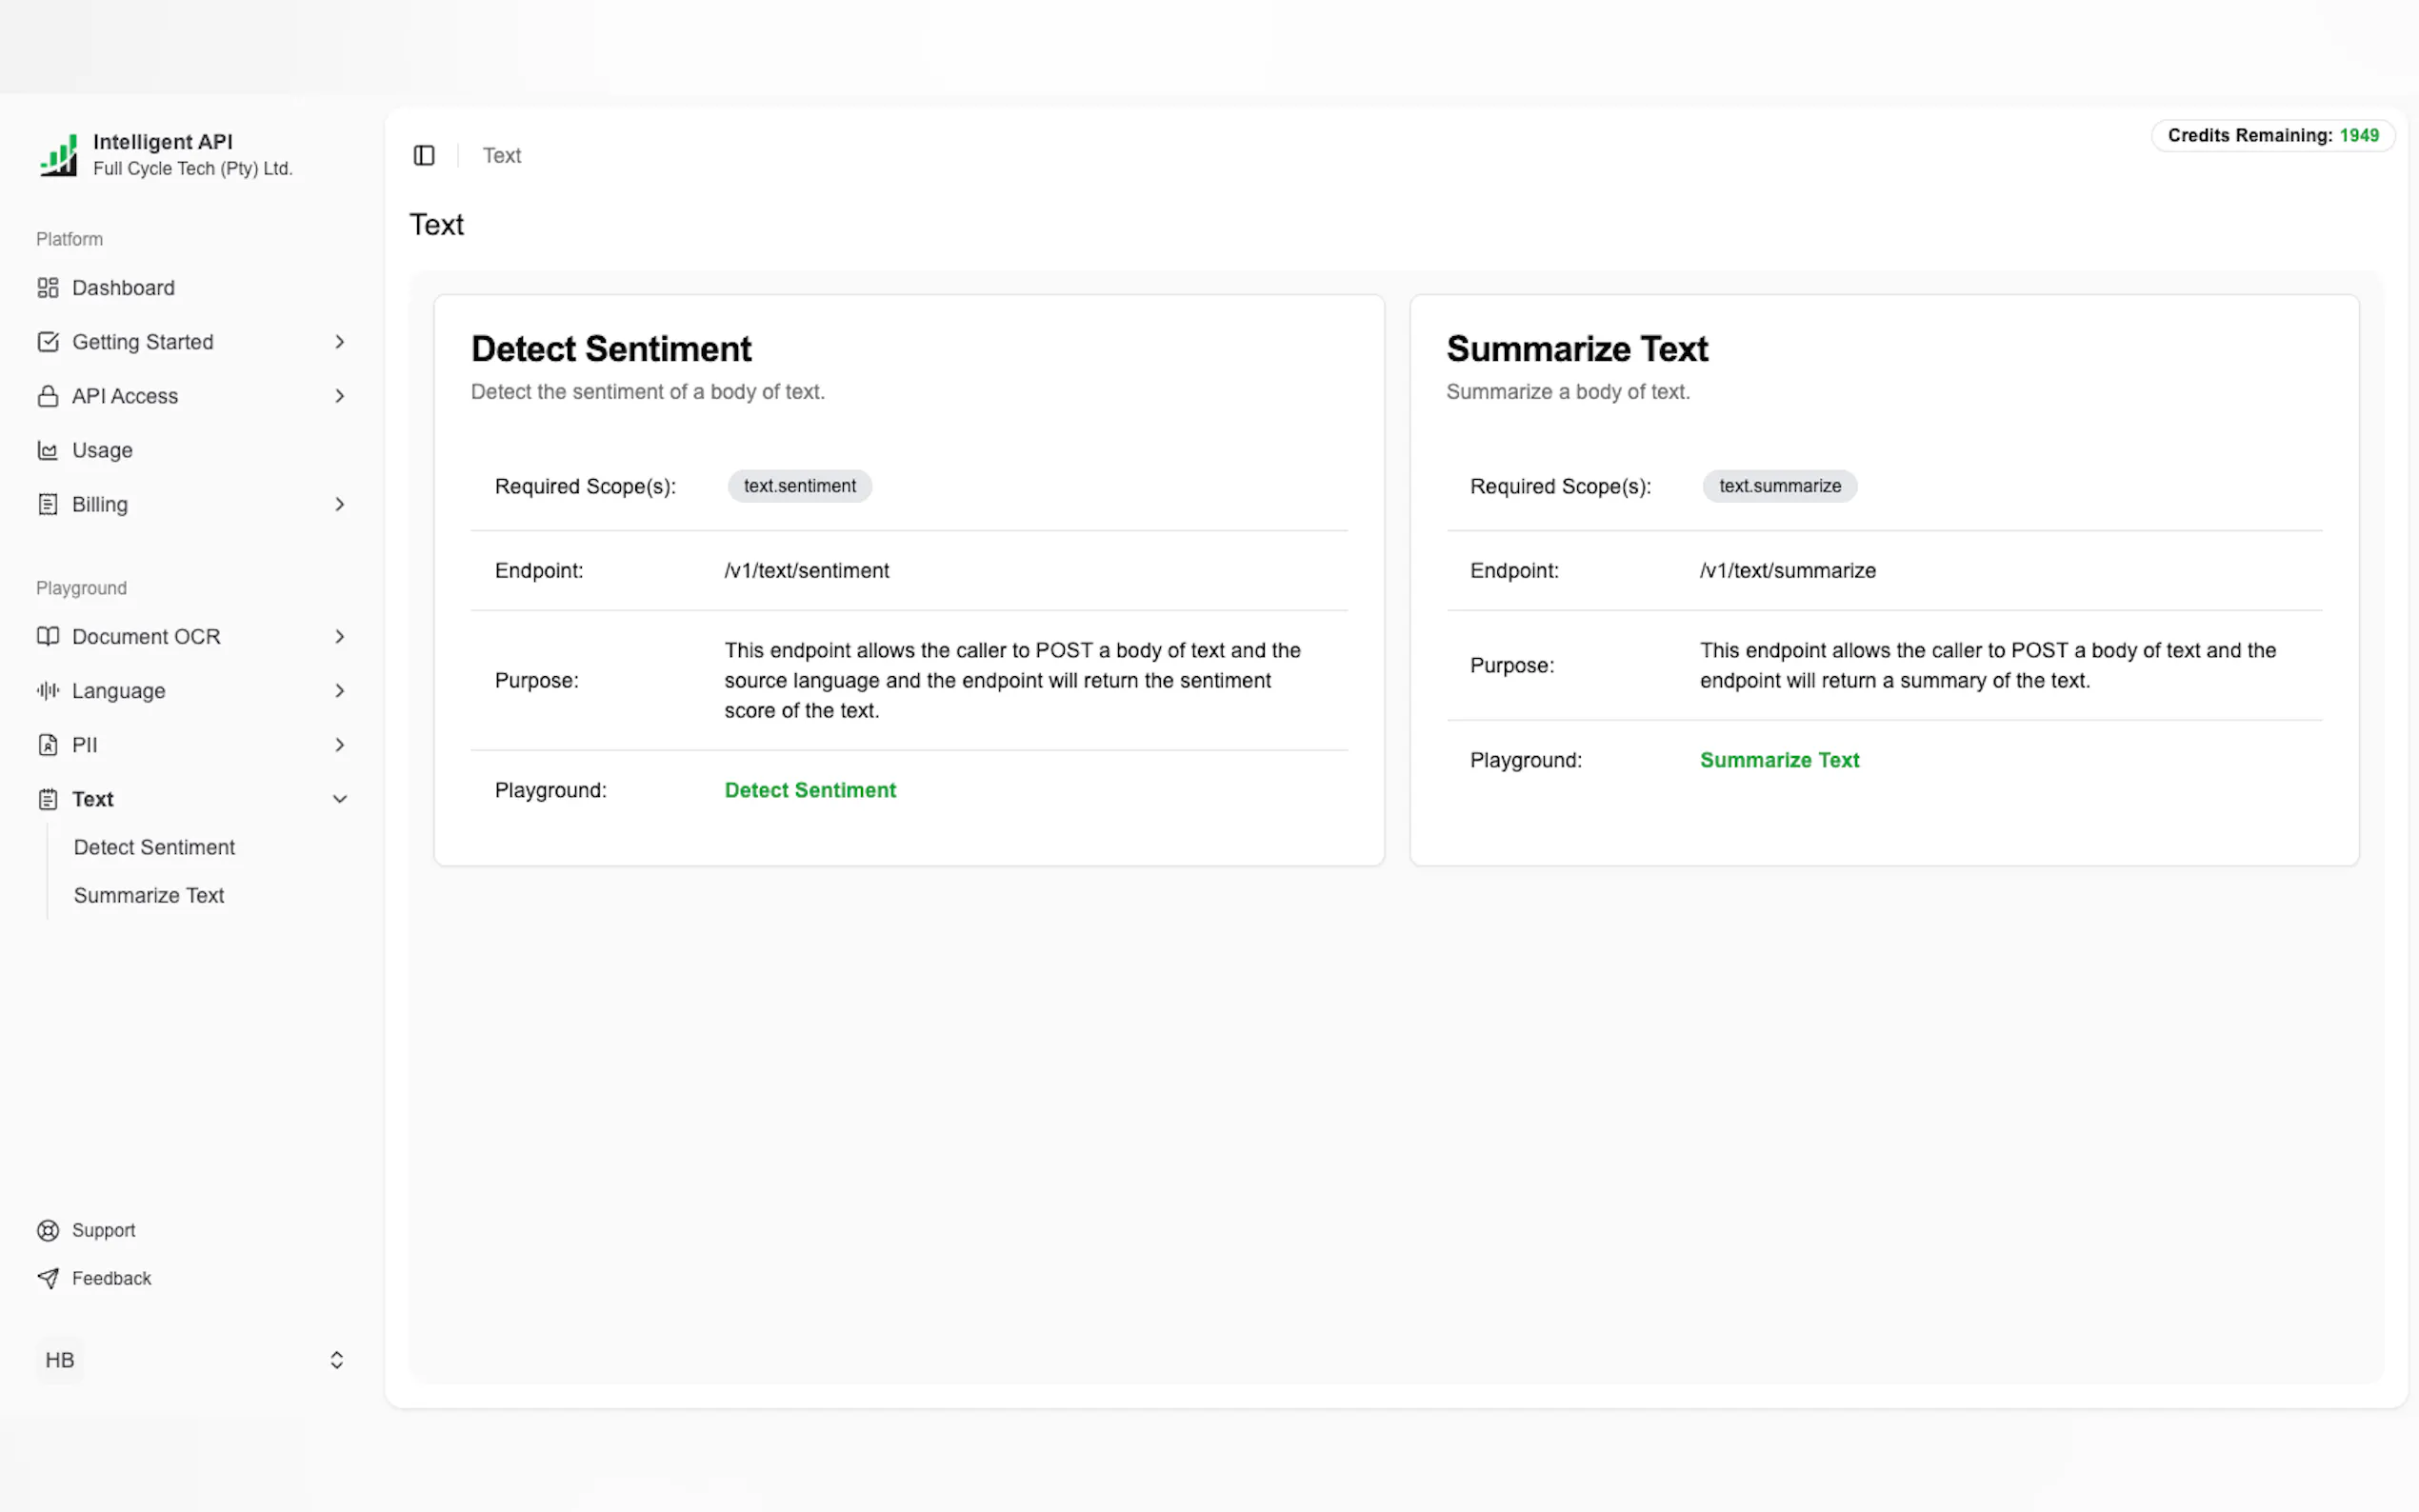The width and height of the screenshot is (2419, 1512).
Task: Click the Feedback paper plane icon
Action: click(x=47, y=1278)
